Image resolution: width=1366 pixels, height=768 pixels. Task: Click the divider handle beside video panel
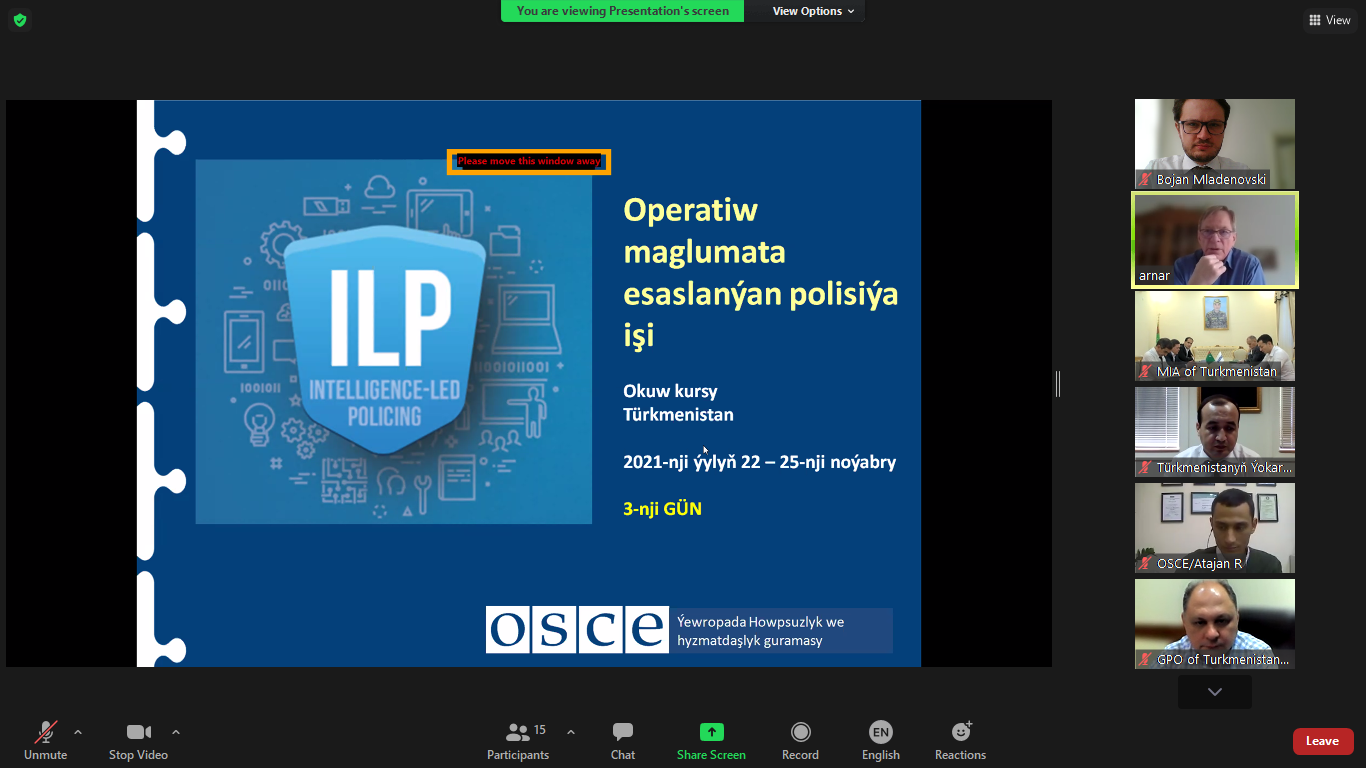point(1057,383)
